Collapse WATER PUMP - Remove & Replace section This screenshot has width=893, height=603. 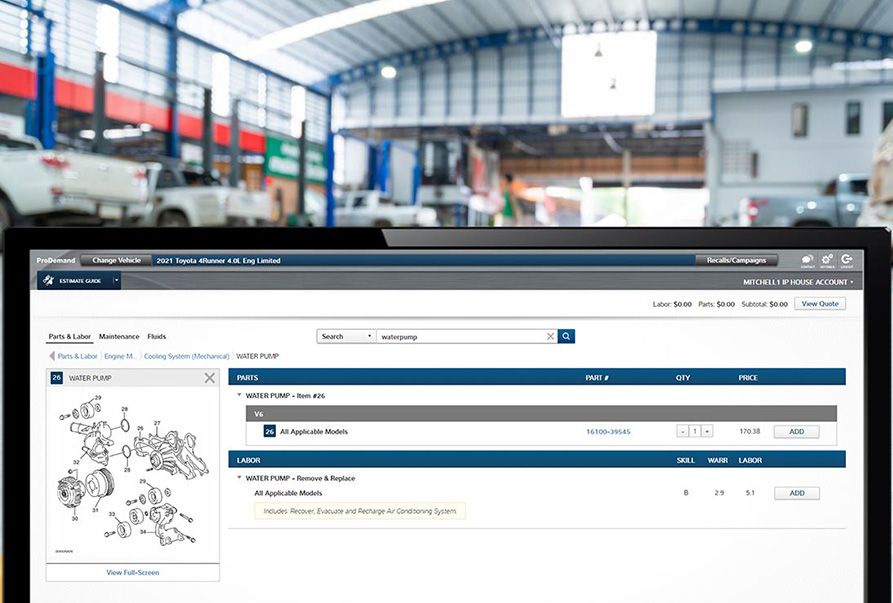239,478
